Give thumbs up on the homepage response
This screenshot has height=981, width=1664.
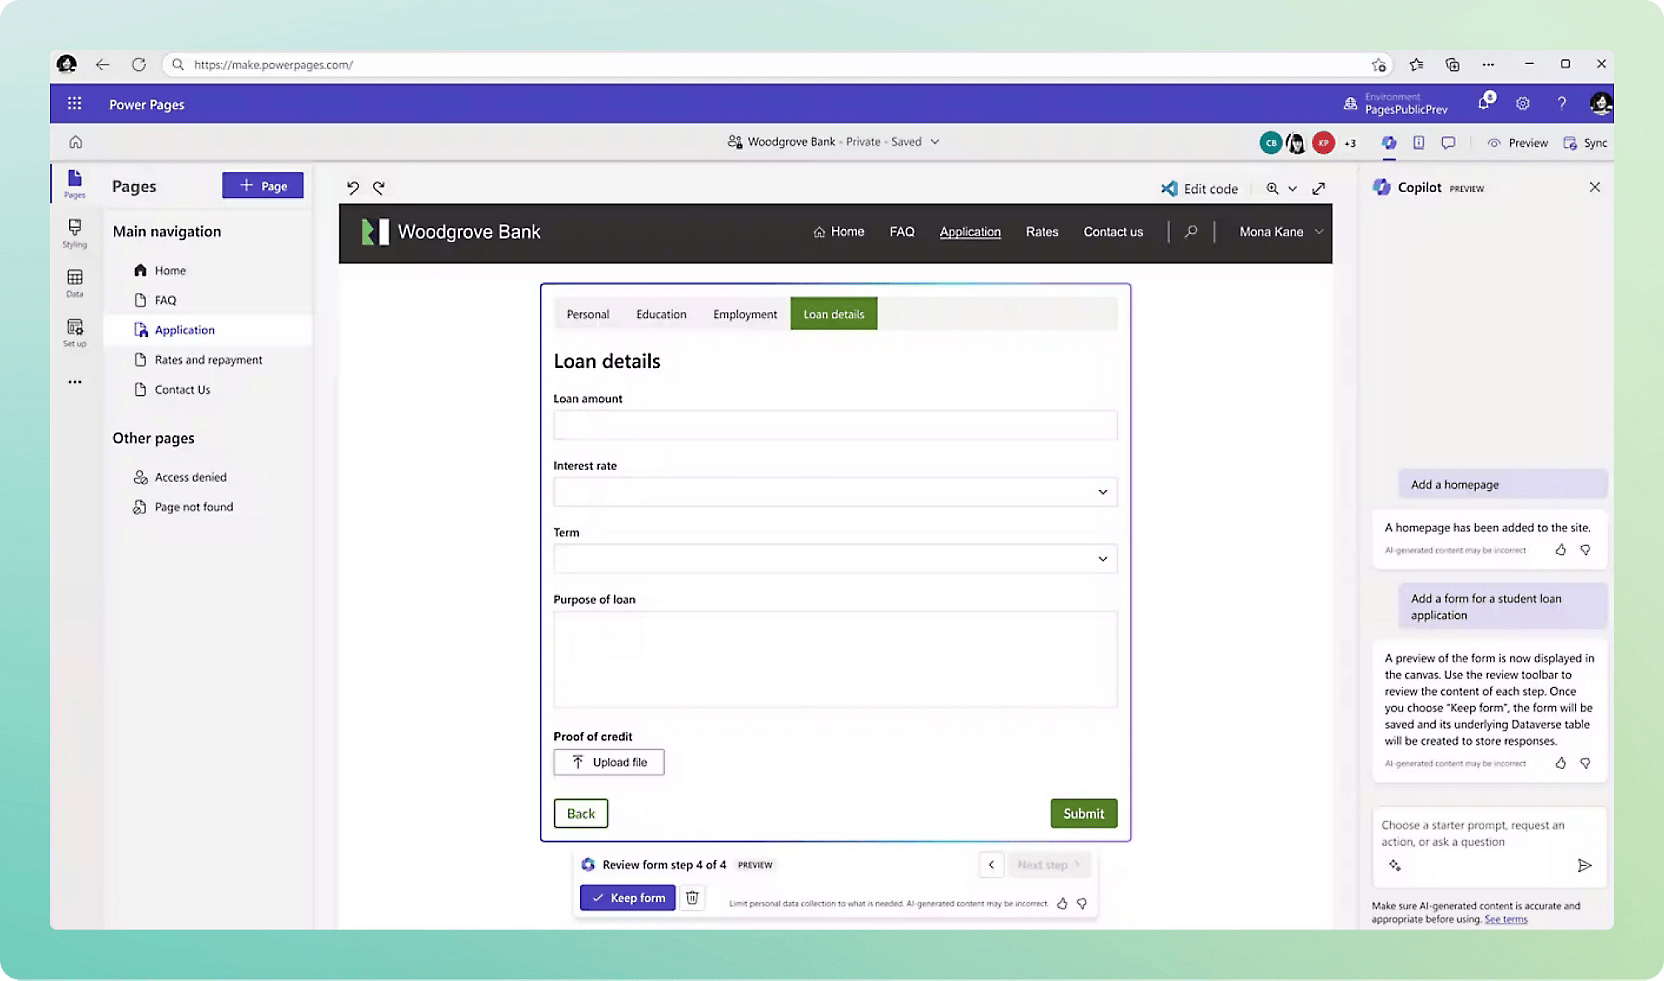[x=1561, y=550]
